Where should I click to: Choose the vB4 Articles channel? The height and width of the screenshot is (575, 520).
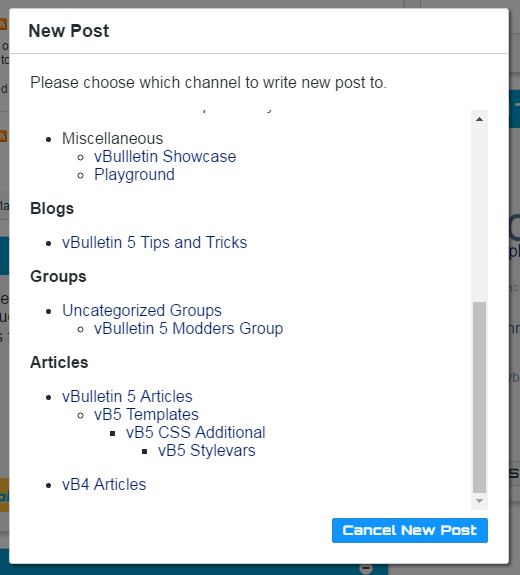point(104,484)
